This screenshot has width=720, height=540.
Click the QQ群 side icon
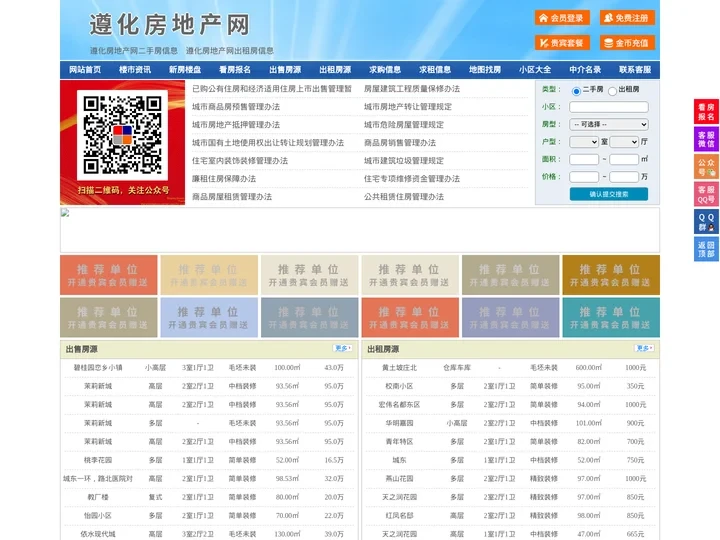(x=706, y=222)
